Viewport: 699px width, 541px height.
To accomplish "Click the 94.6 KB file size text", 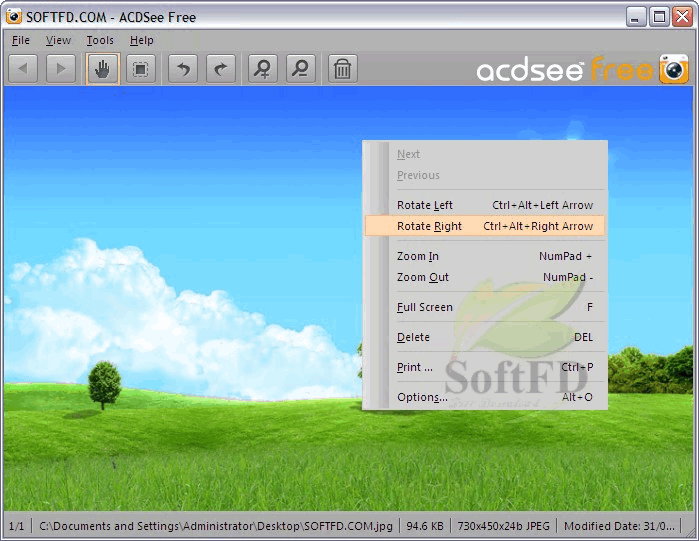I will (425, 526).
